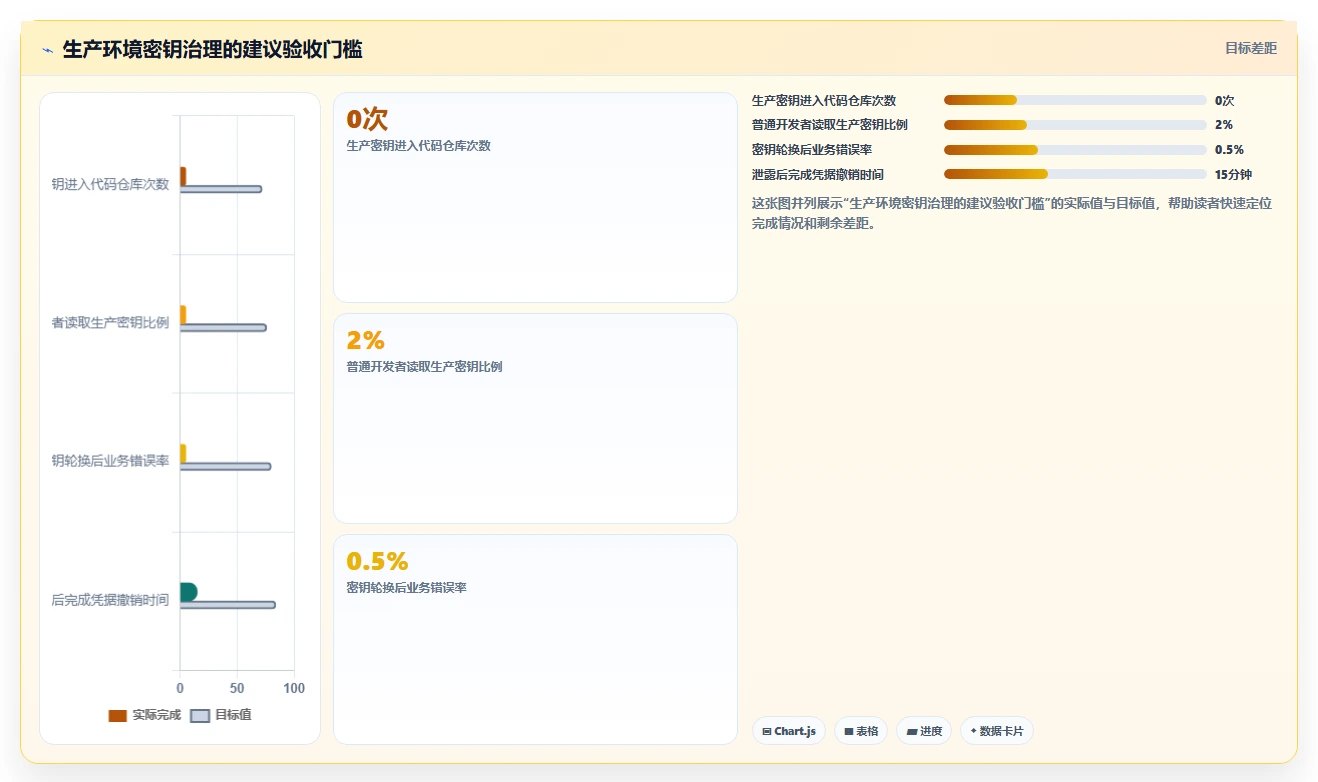Select the 0.5% data card value
1318x782 pixels.
point(377,561)
